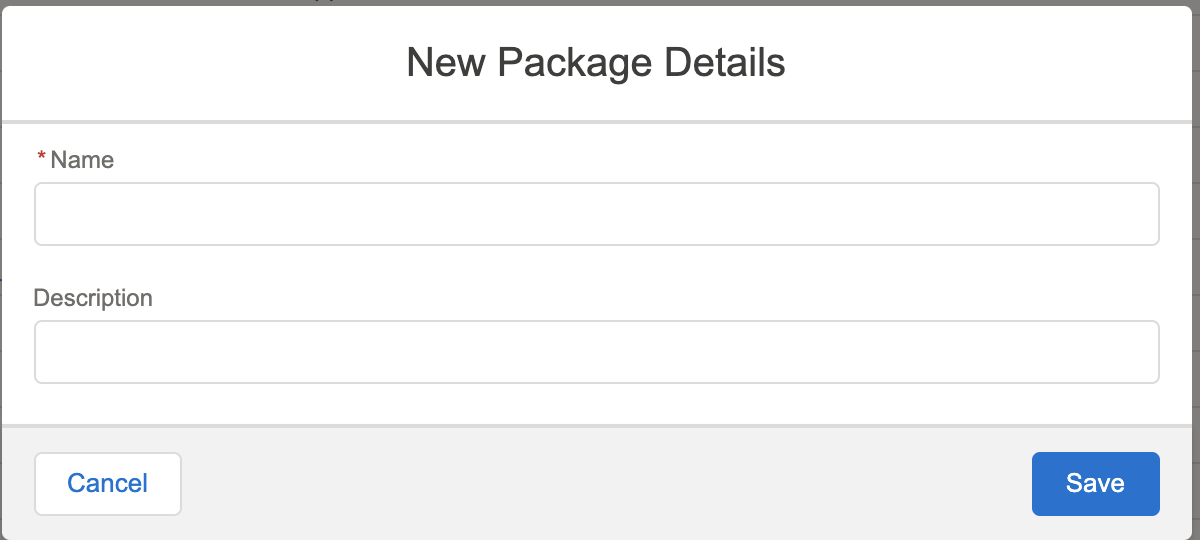Click the Description input field
Image resolution: width=1200 pixels, height=540 pixels.
pyautogui.click(x=597, y=352)
